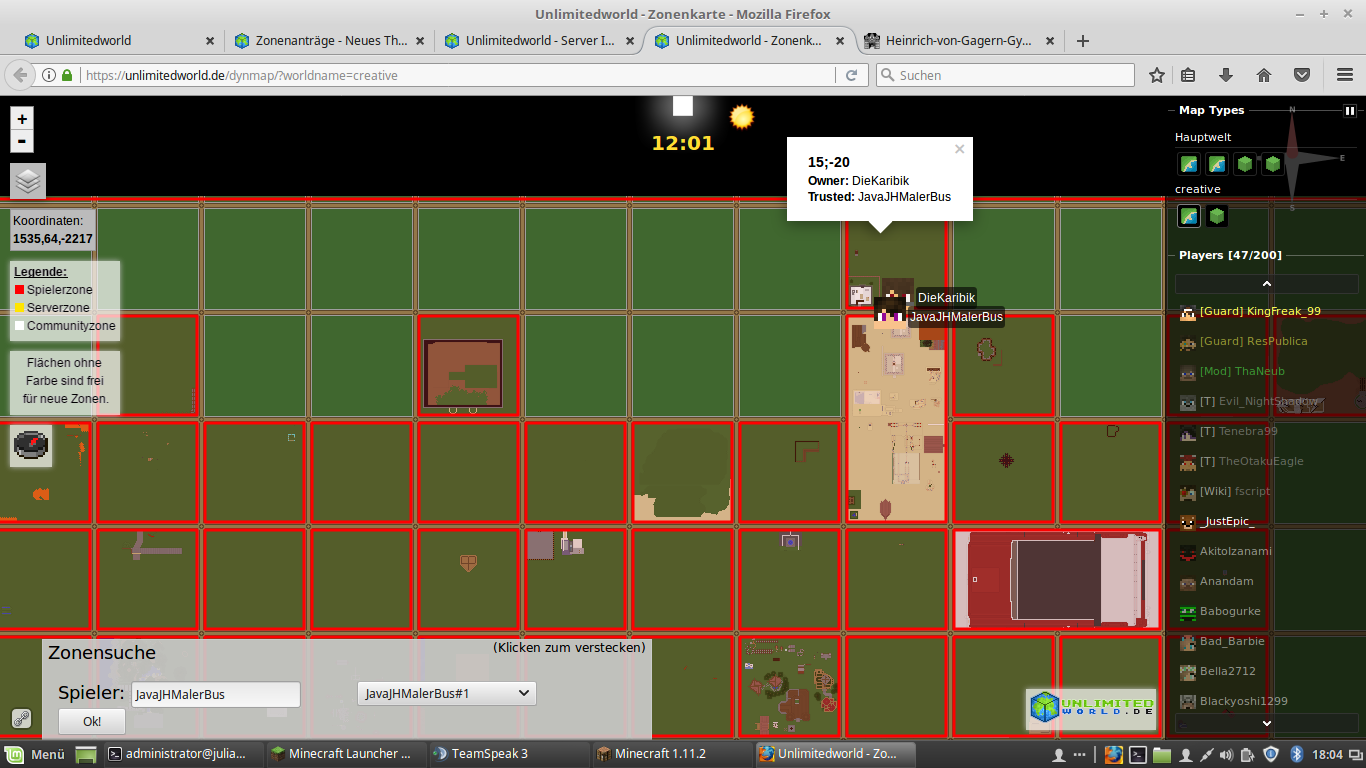Switch to administrator@julia terminal window

click(183, 754)
